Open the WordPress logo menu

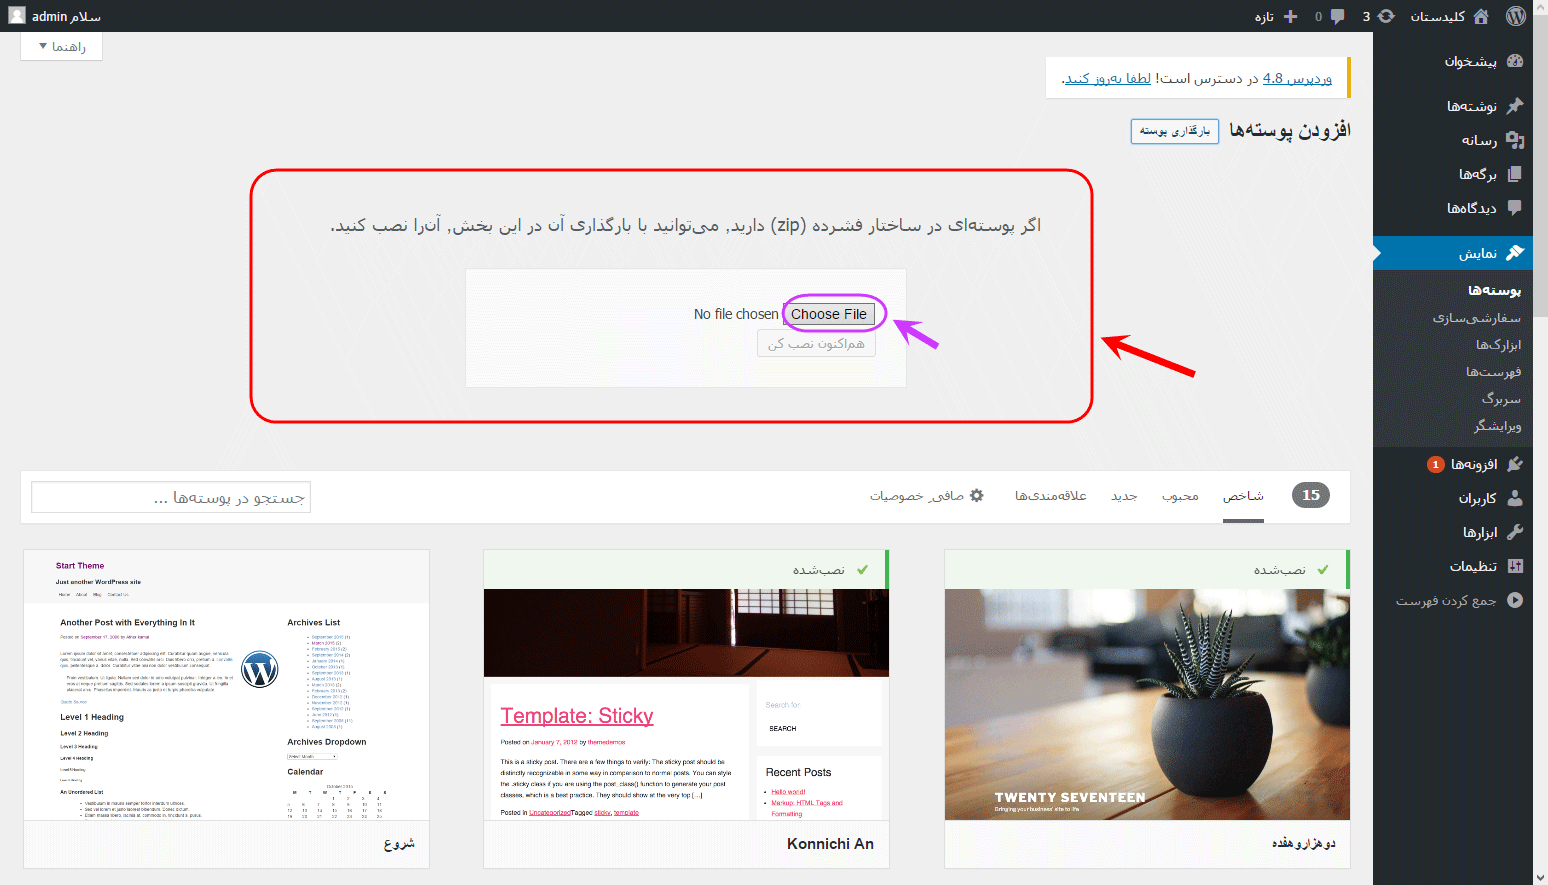pyautogui.click(x=1516, y=16)
